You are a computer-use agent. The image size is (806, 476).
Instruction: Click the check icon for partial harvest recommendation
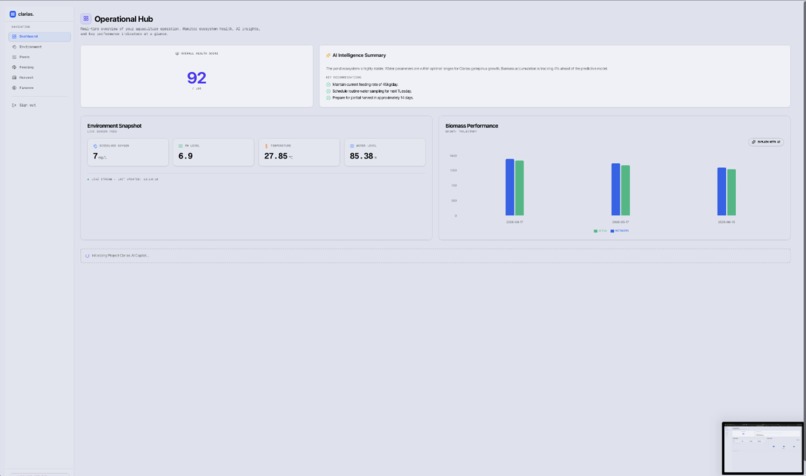[328, 98]
